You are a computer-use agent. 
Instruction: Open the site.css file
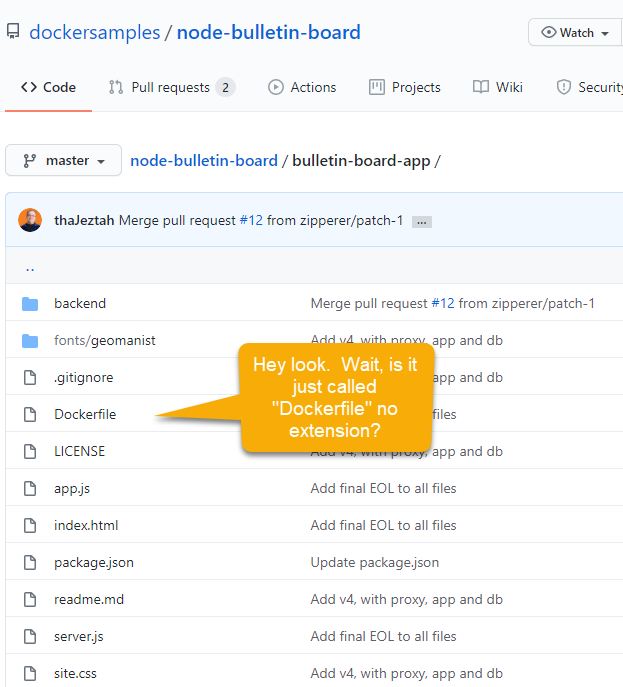(75, 673)
